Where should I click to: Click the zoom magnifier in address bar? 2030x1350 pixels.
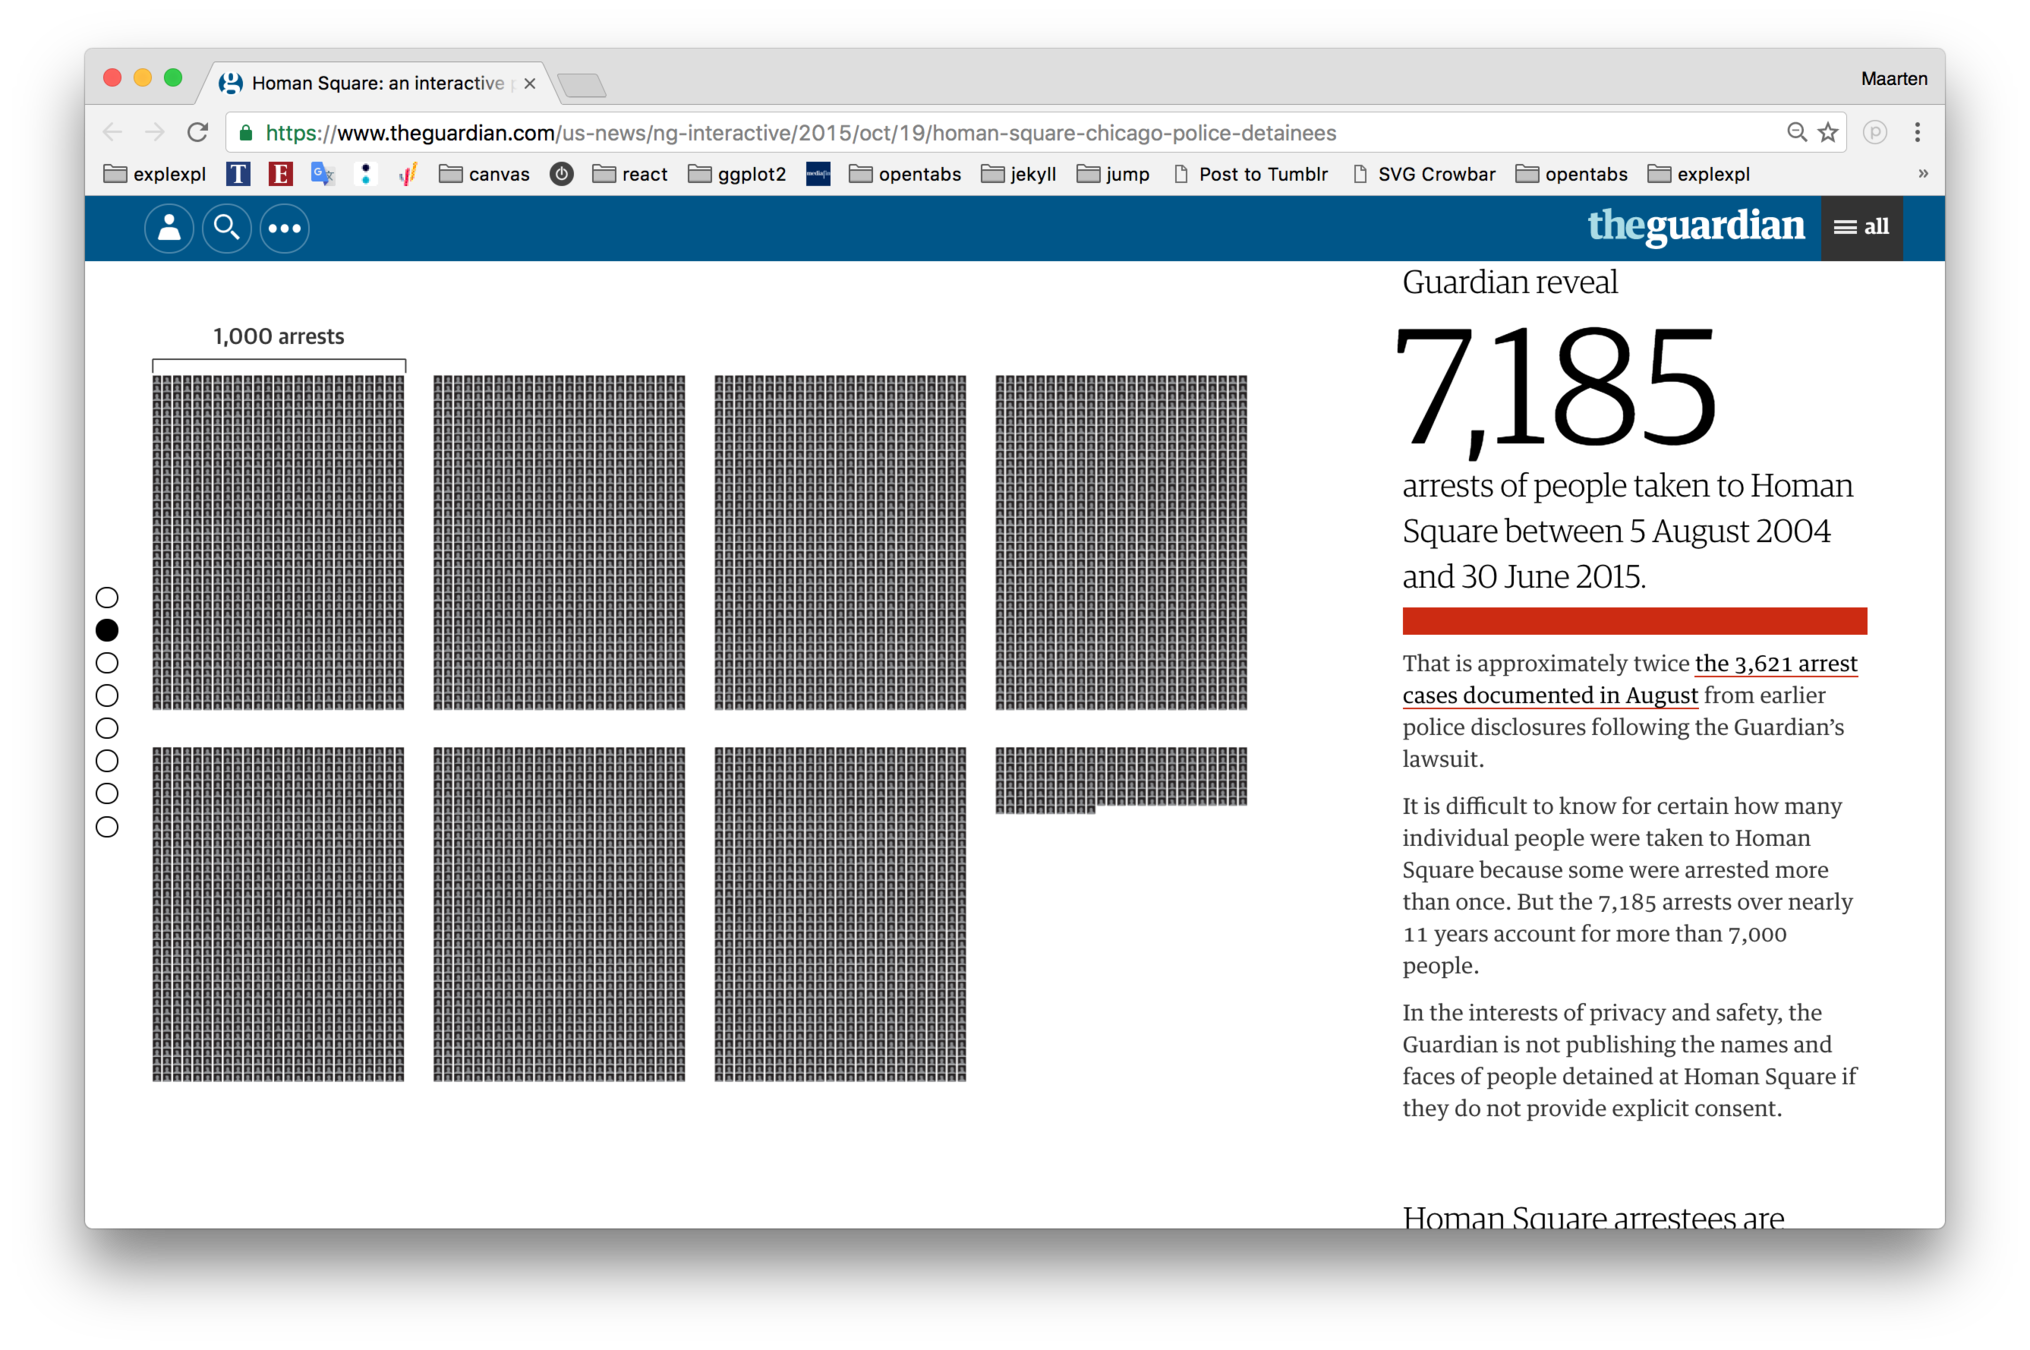(x=1797, y=132)
